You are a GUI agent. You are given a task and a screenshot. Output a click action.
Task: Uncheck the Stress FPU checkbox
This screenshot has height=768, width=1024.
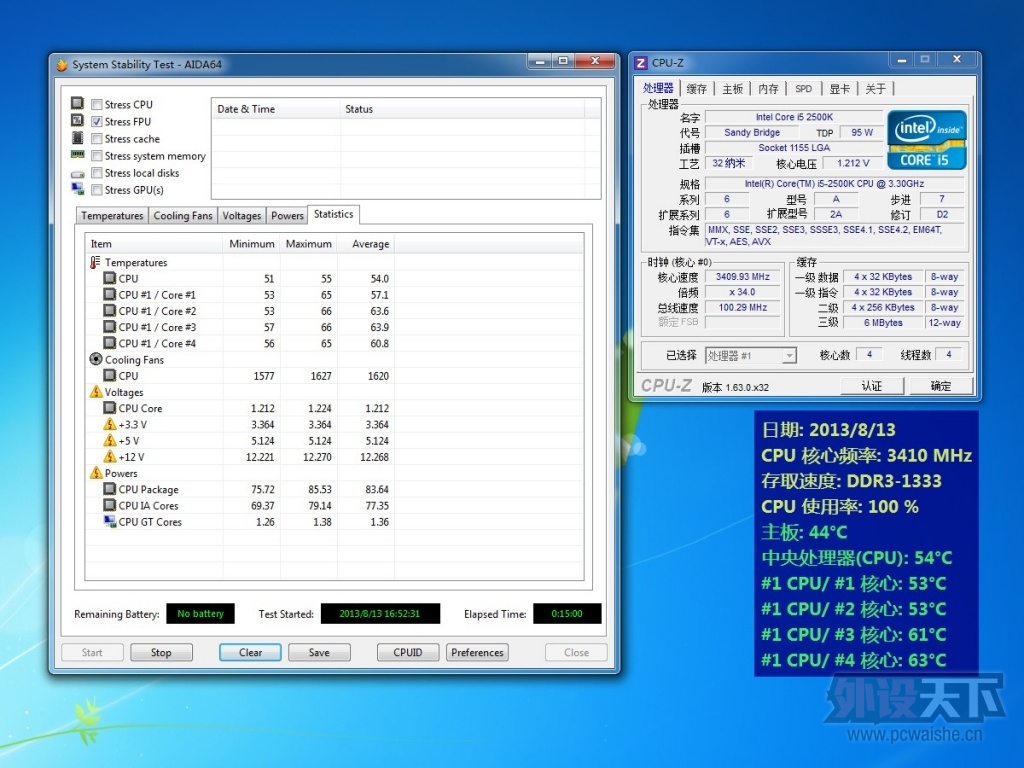pos(97,121)
